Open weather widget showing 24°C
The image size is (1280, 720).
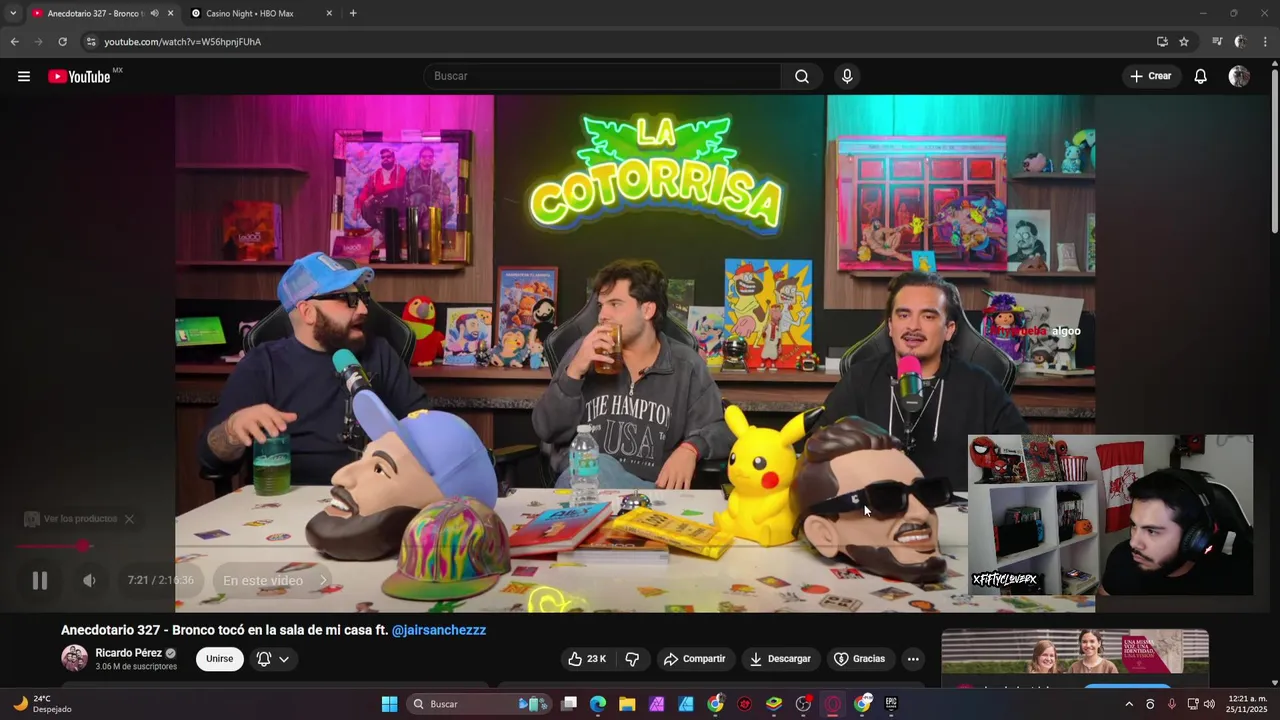tap(42, 704)
